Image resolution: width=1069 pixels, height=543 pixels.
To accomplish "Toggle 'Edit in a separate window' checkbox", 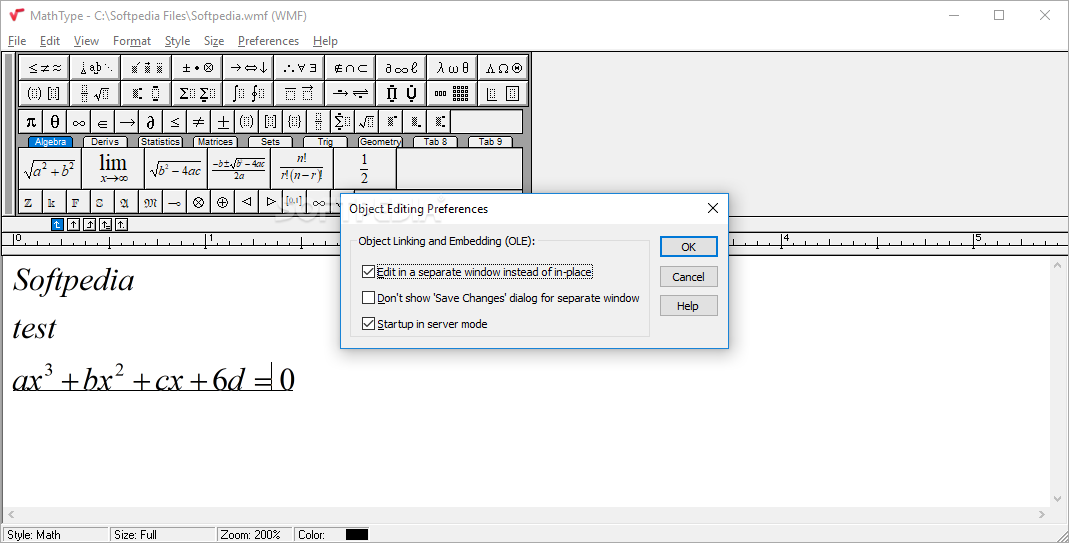I will click(x=368, y=272).
